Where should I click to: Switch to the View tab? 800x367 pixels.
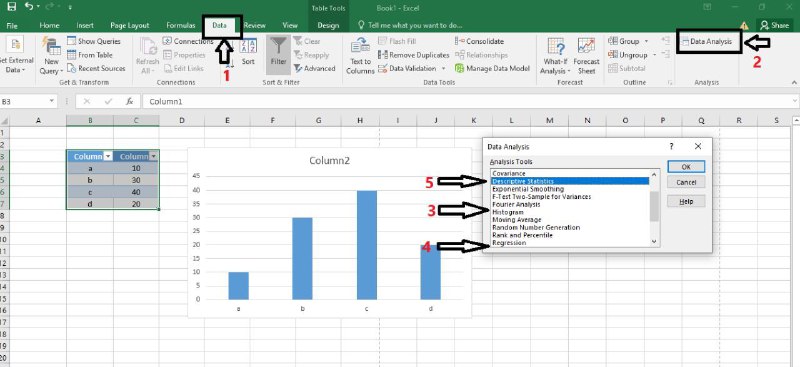[290, 25]
